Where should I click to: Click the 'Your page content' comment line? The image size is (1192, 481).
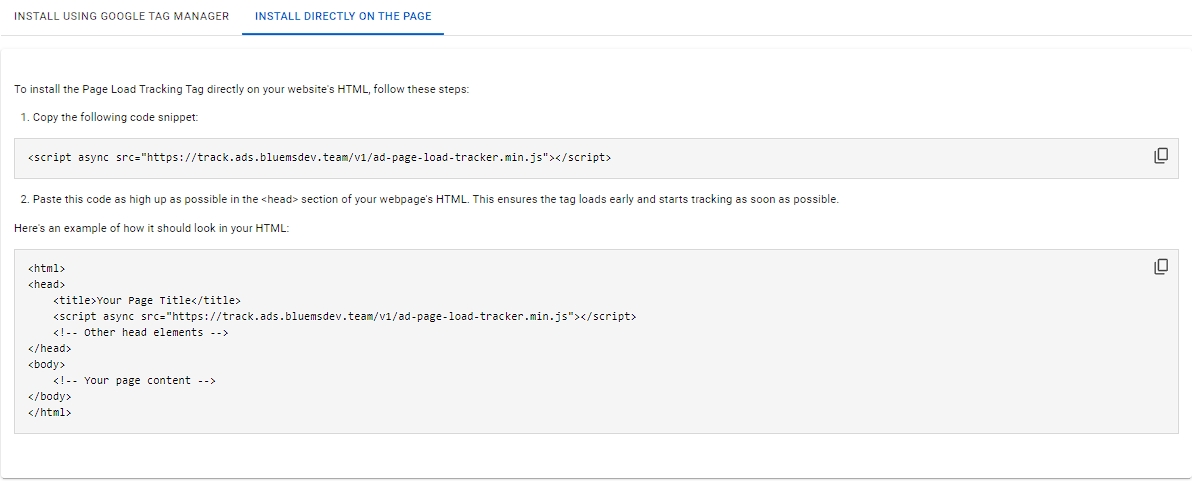pyautogui.click(x=135, y=380)
